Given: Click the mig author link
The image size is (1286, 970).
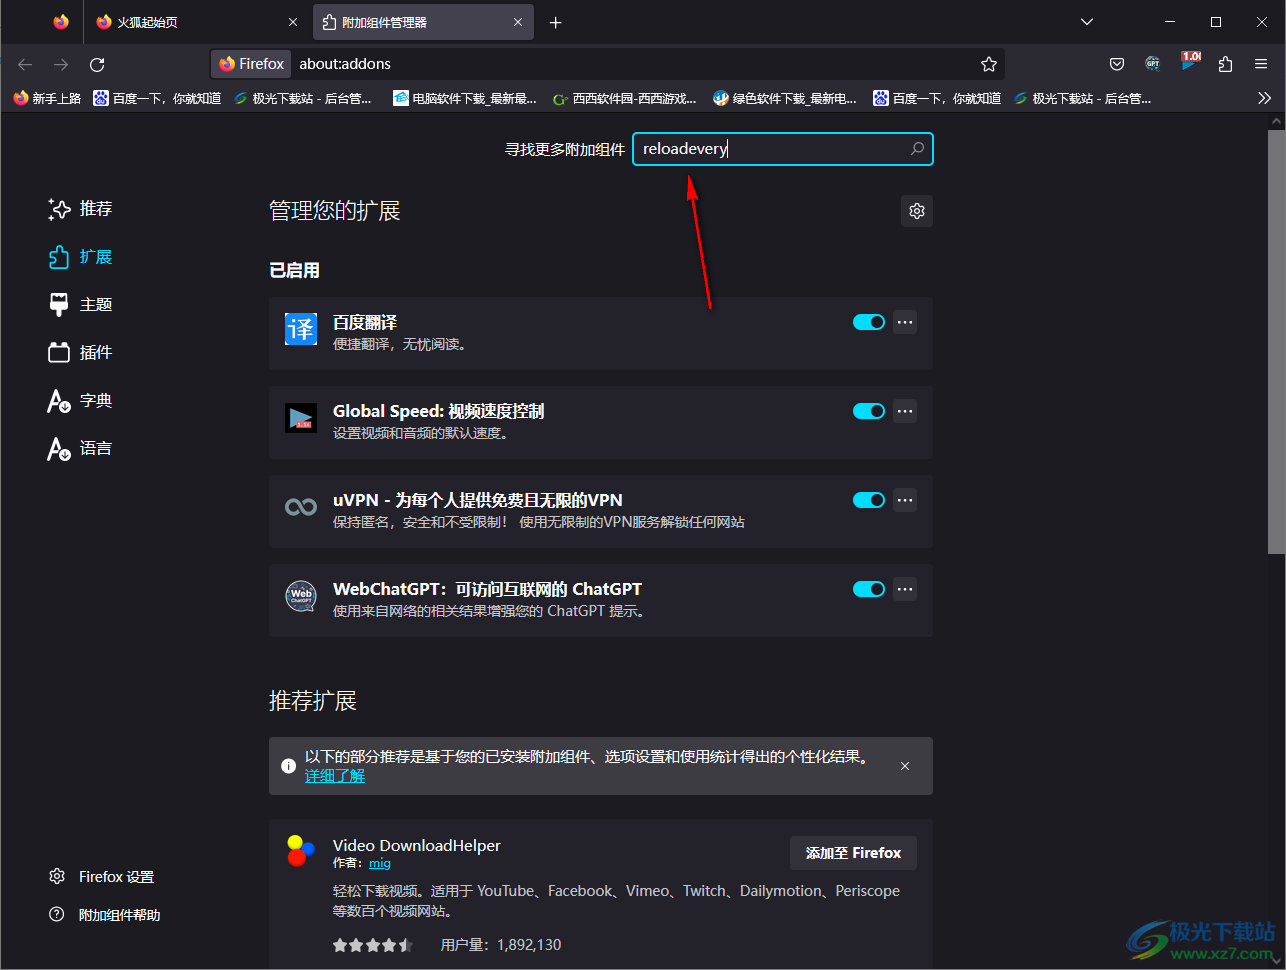Looking at the screenshot, I should click(x=380, y=863).
